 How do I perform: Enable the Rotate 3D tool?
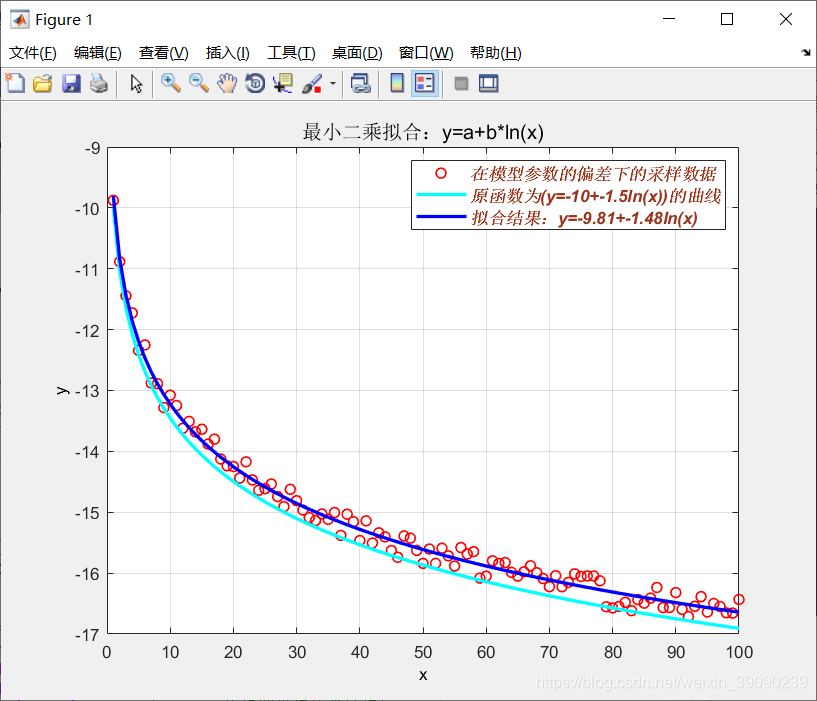pyautogui.click(x=255, y=83)
